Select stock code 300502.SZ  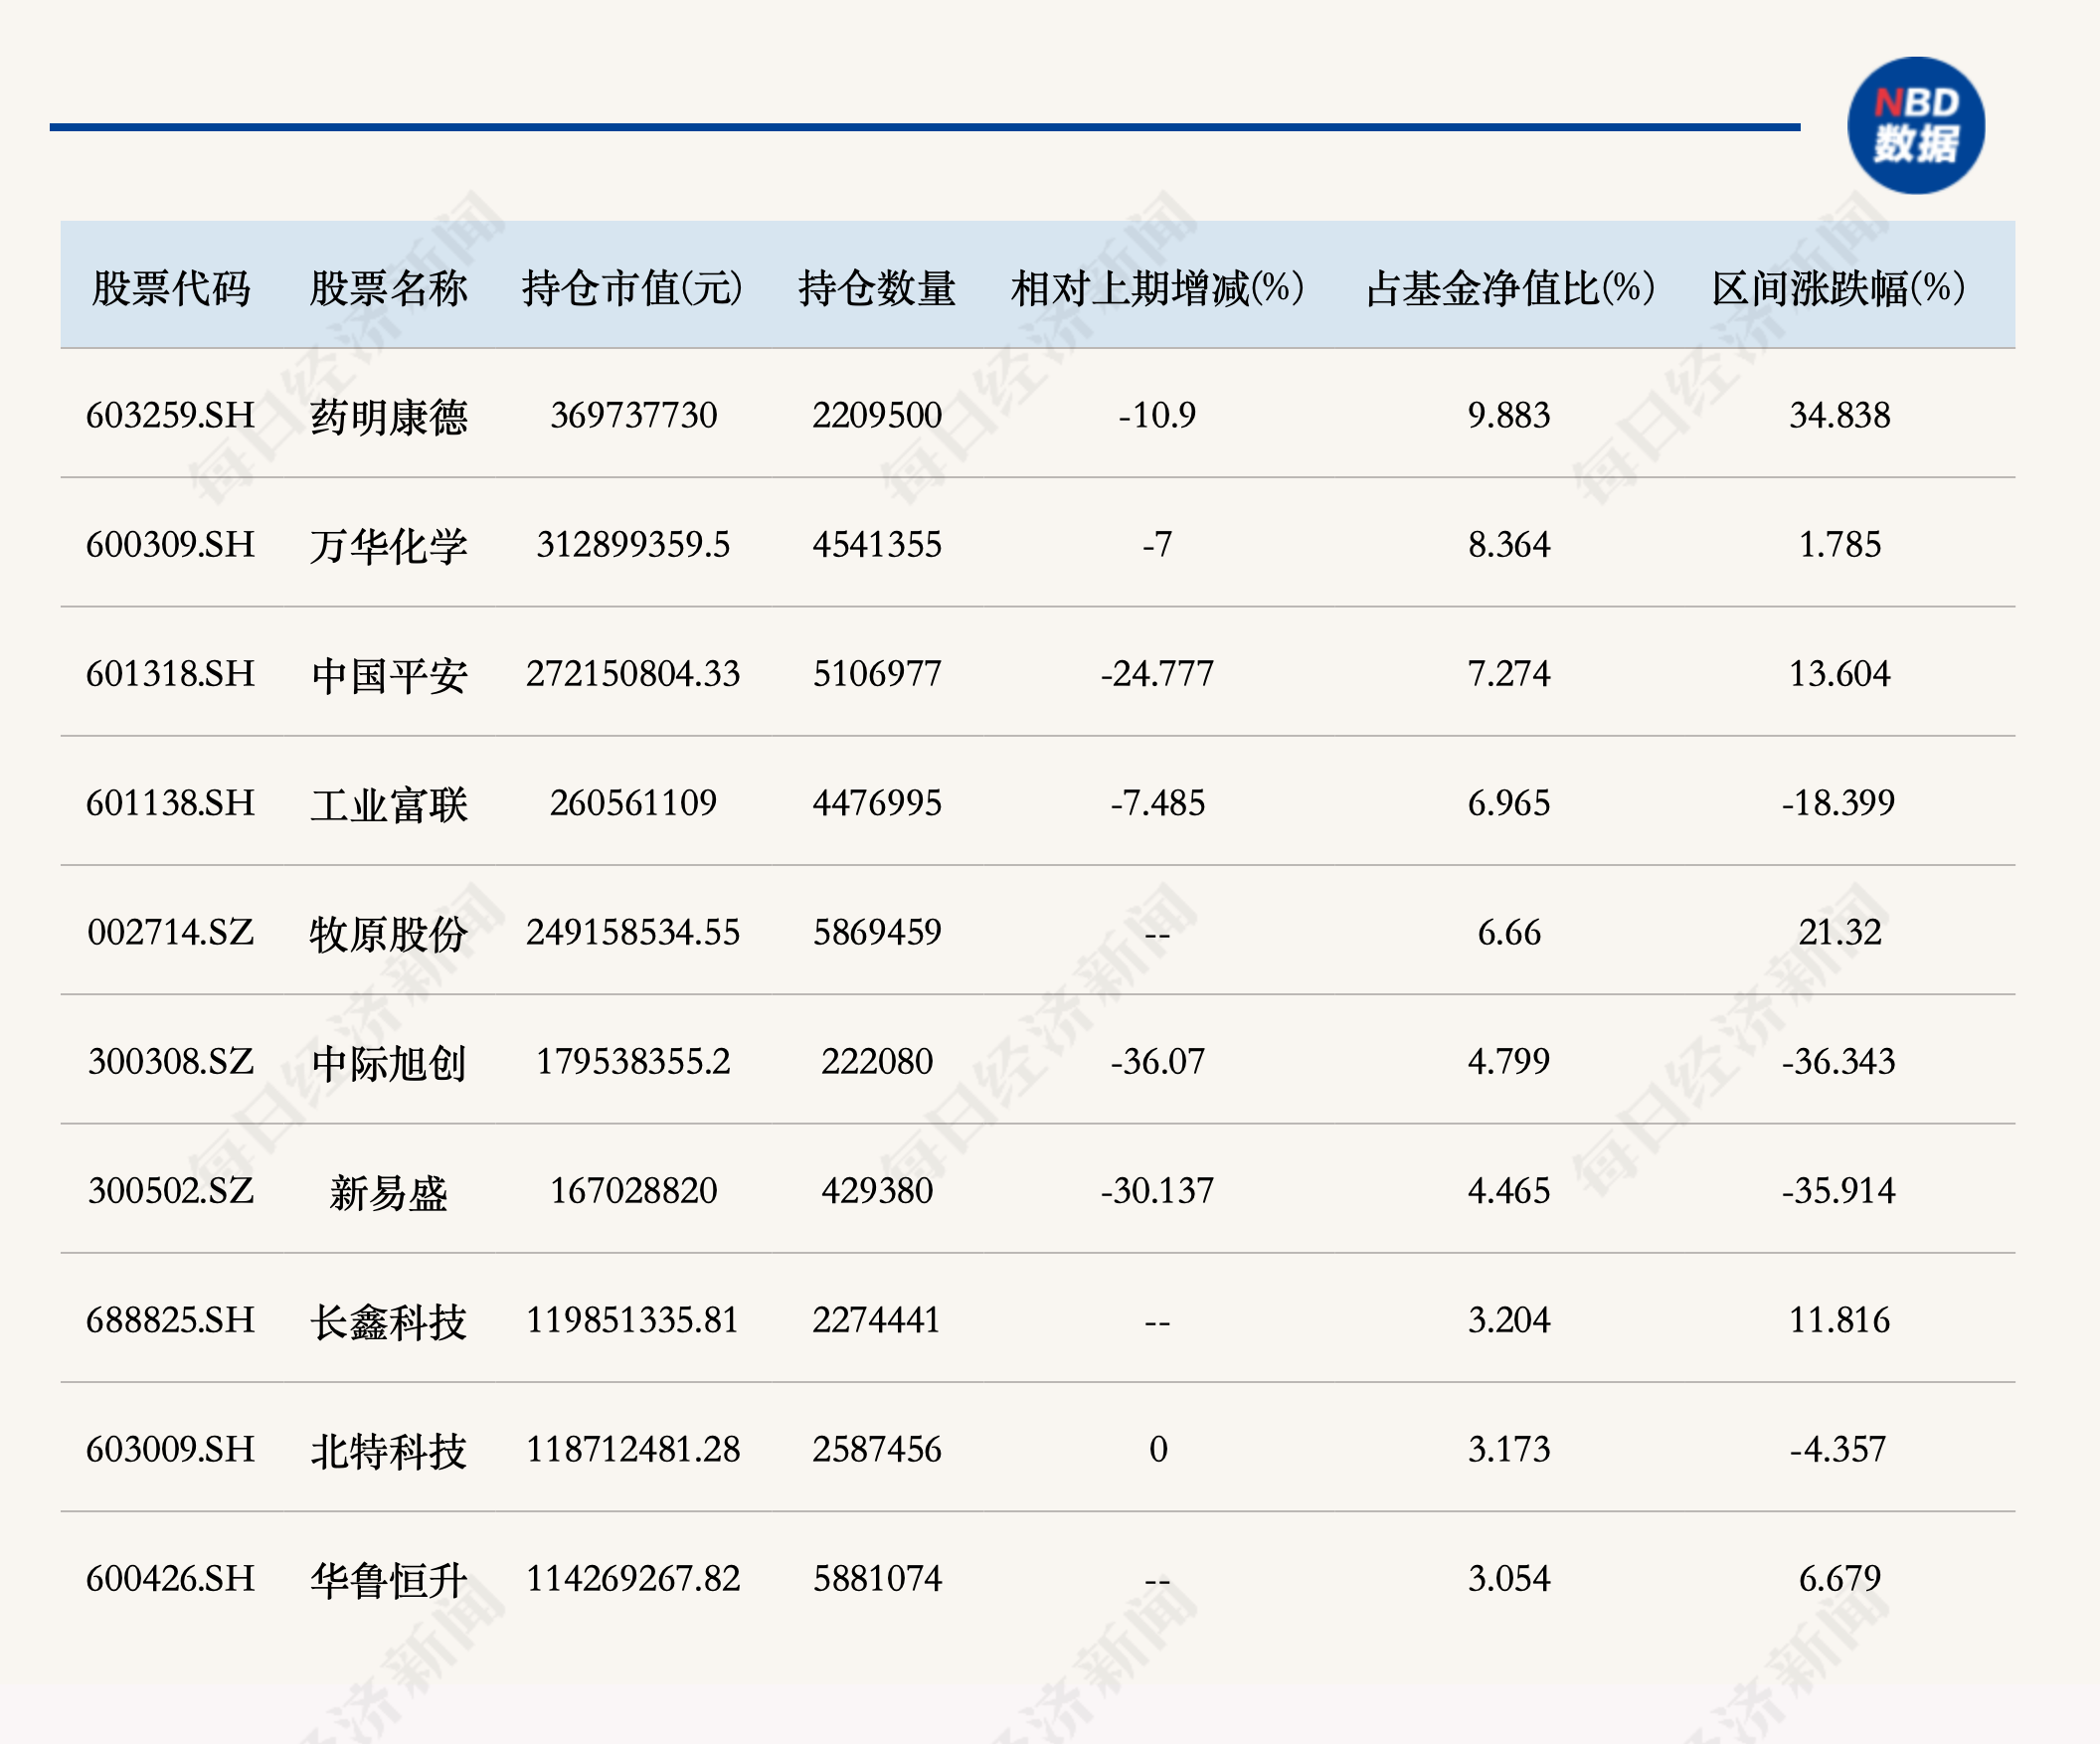(x=171, y=1190)
